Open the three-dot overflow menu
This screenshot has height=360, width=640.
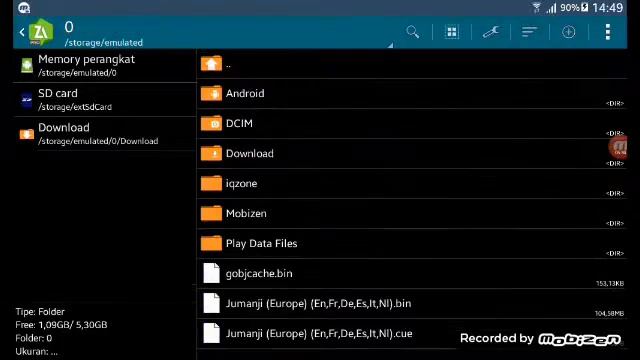tap(608, 32)
